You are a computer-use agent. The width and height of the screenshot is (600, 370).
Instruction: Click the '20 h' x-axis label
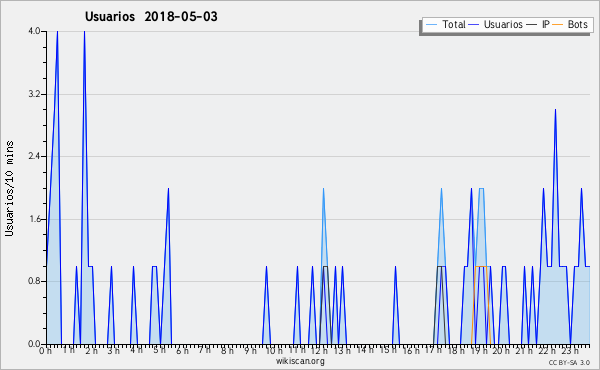point(501,351)
